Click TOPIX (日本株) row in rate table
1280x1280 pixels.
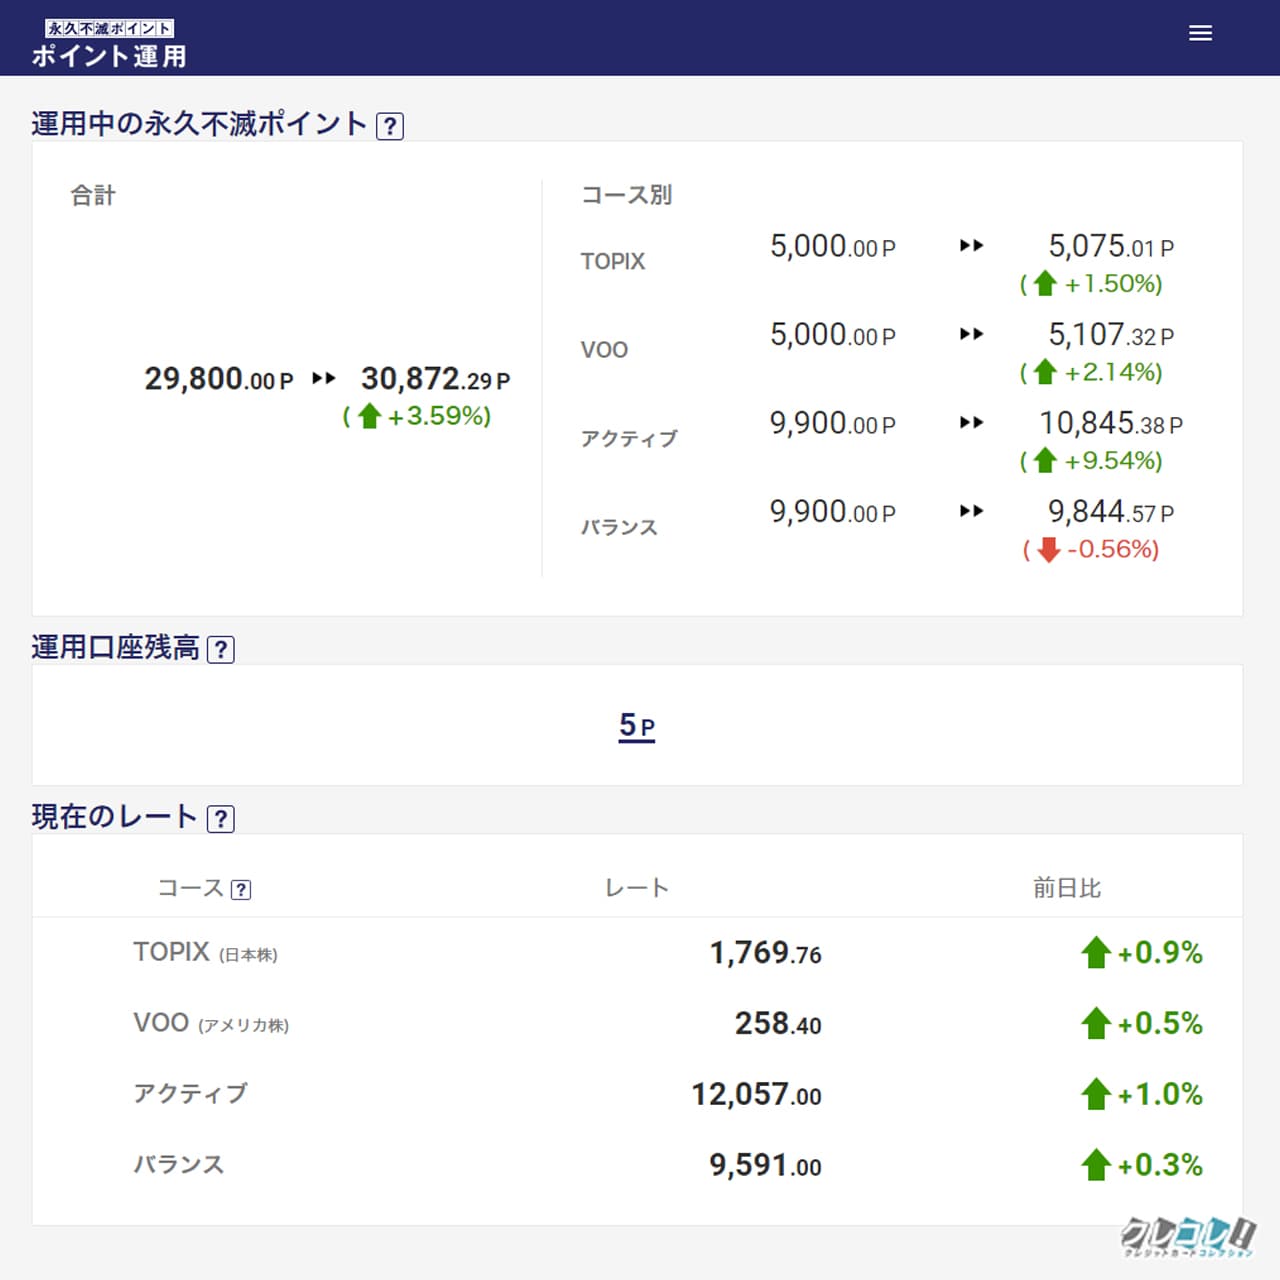coord(205,953)
